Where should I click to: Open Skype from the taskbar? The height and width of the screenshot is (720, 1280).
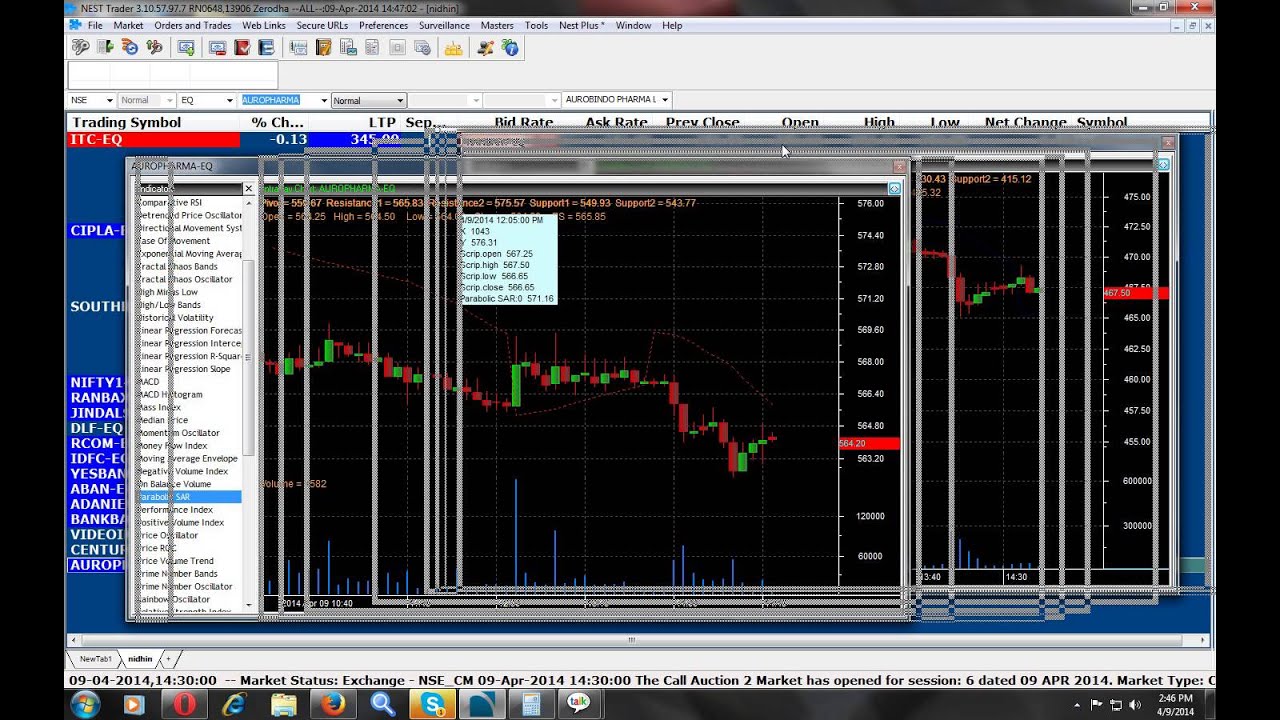click(433, 705)
